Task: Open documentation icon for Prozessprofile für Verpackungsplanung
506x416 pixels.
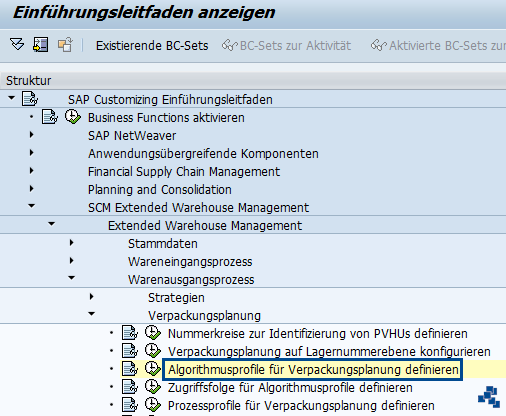Action: [x=130, y=405]
